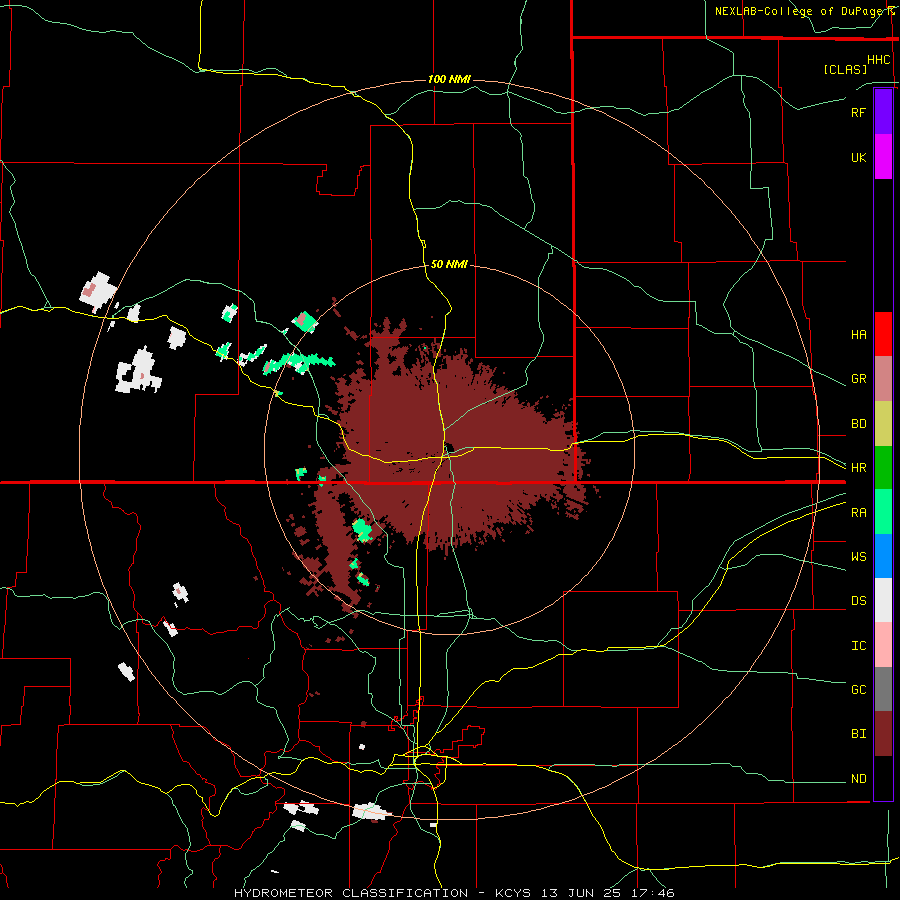Click the [CLAS] units label
900x900 pixels.
[845, 70]
